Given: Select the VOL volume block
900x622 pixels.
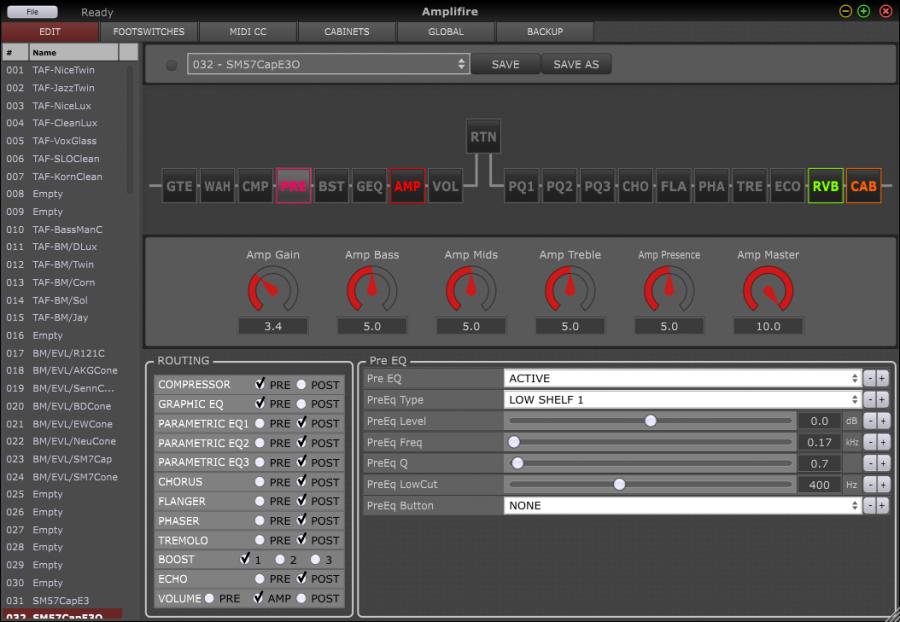Looking at the screenshot, I should pos(445,186).
